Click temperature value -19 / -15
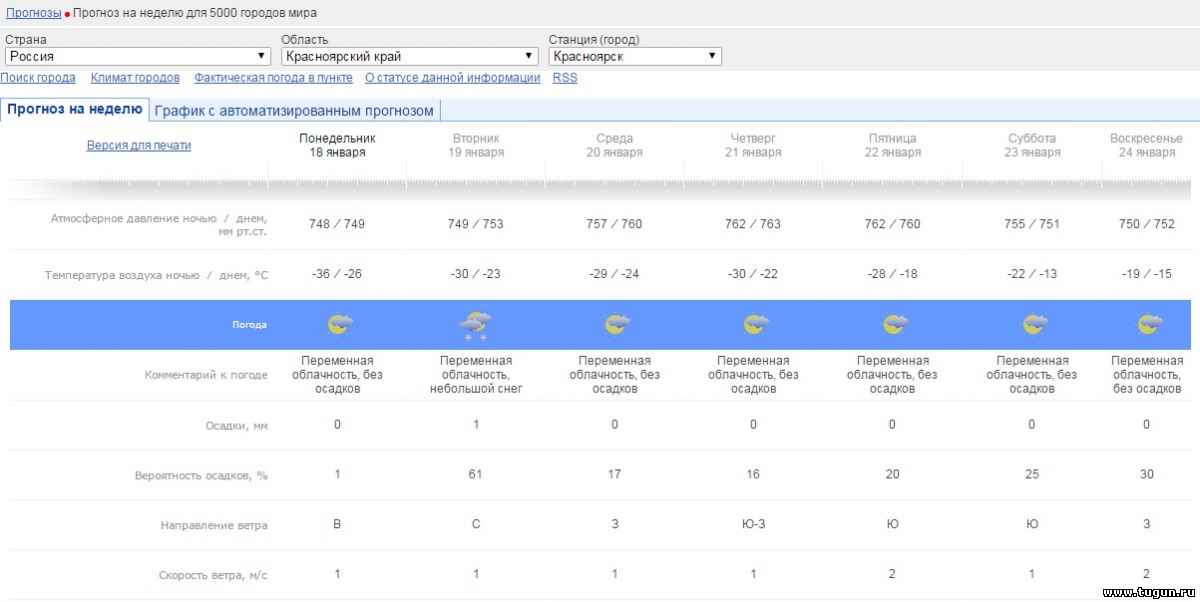Image resolution: width=1200 pixels, height=602 pixels. [x=1147, y=274]
